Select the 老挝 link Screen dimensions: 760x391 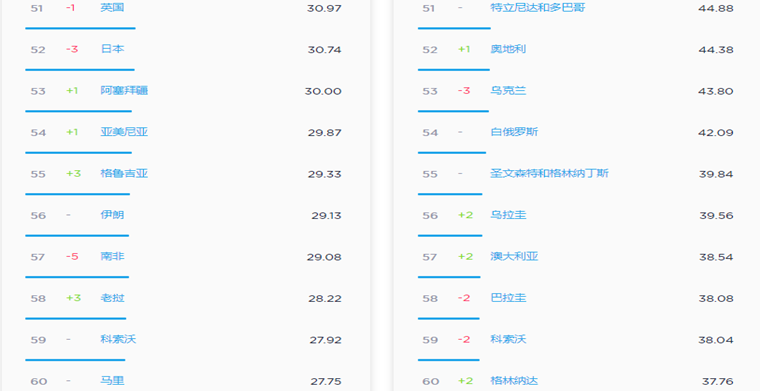click(112, 298)
